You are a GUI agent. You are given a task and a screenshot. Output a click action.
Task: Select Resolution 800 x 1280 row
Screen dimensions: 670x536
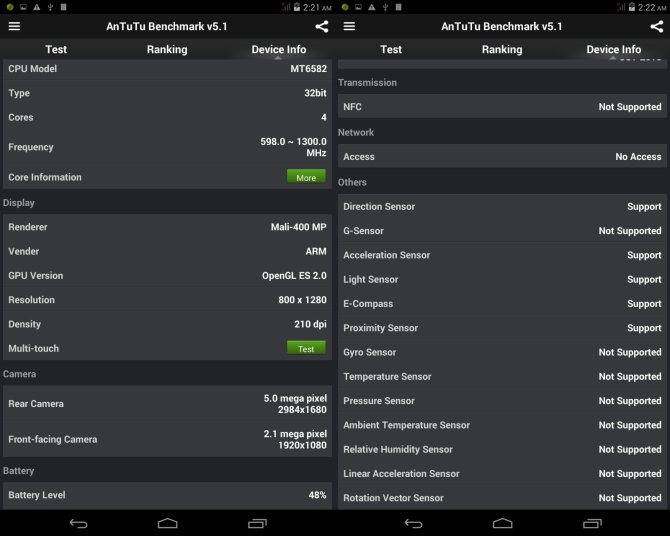pos(168,300)
